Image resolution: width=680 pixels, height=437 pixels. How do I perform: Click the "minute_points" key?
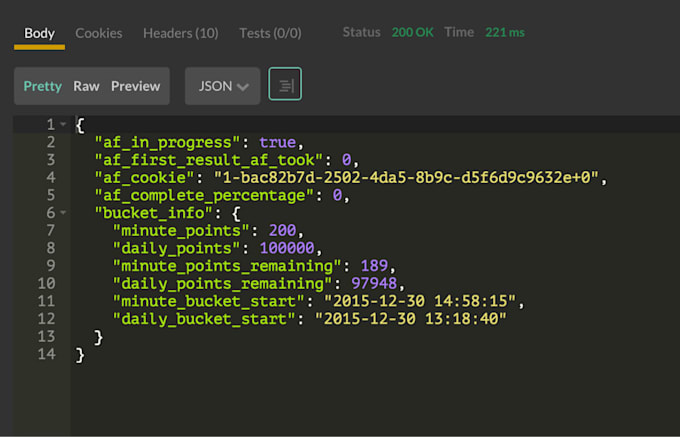pyautogui.click(x=181, y=231)
